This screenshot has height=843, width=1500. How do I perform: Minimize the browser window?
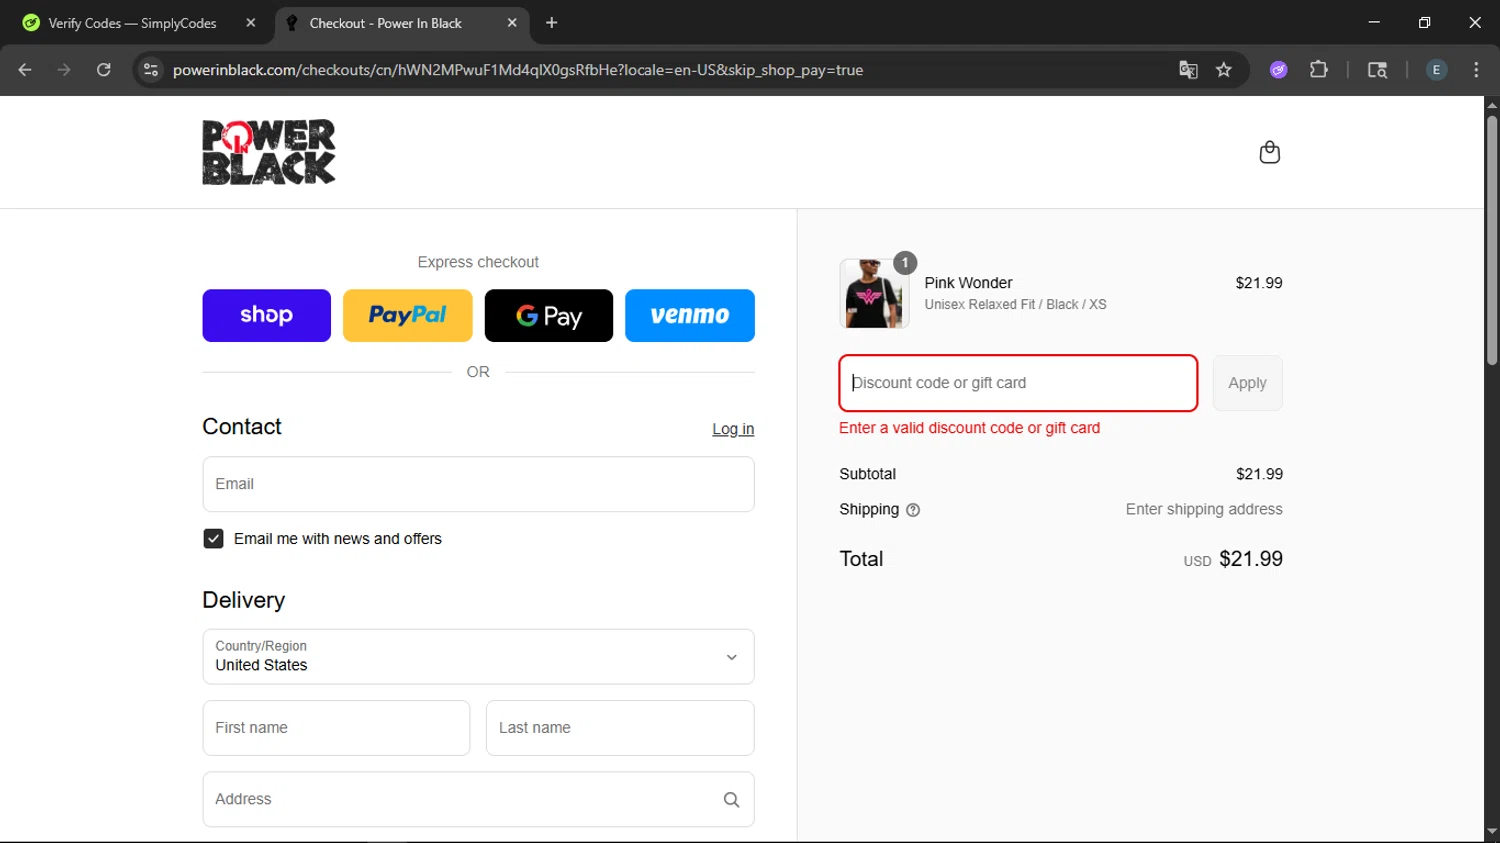click(x=1374, y=22)
